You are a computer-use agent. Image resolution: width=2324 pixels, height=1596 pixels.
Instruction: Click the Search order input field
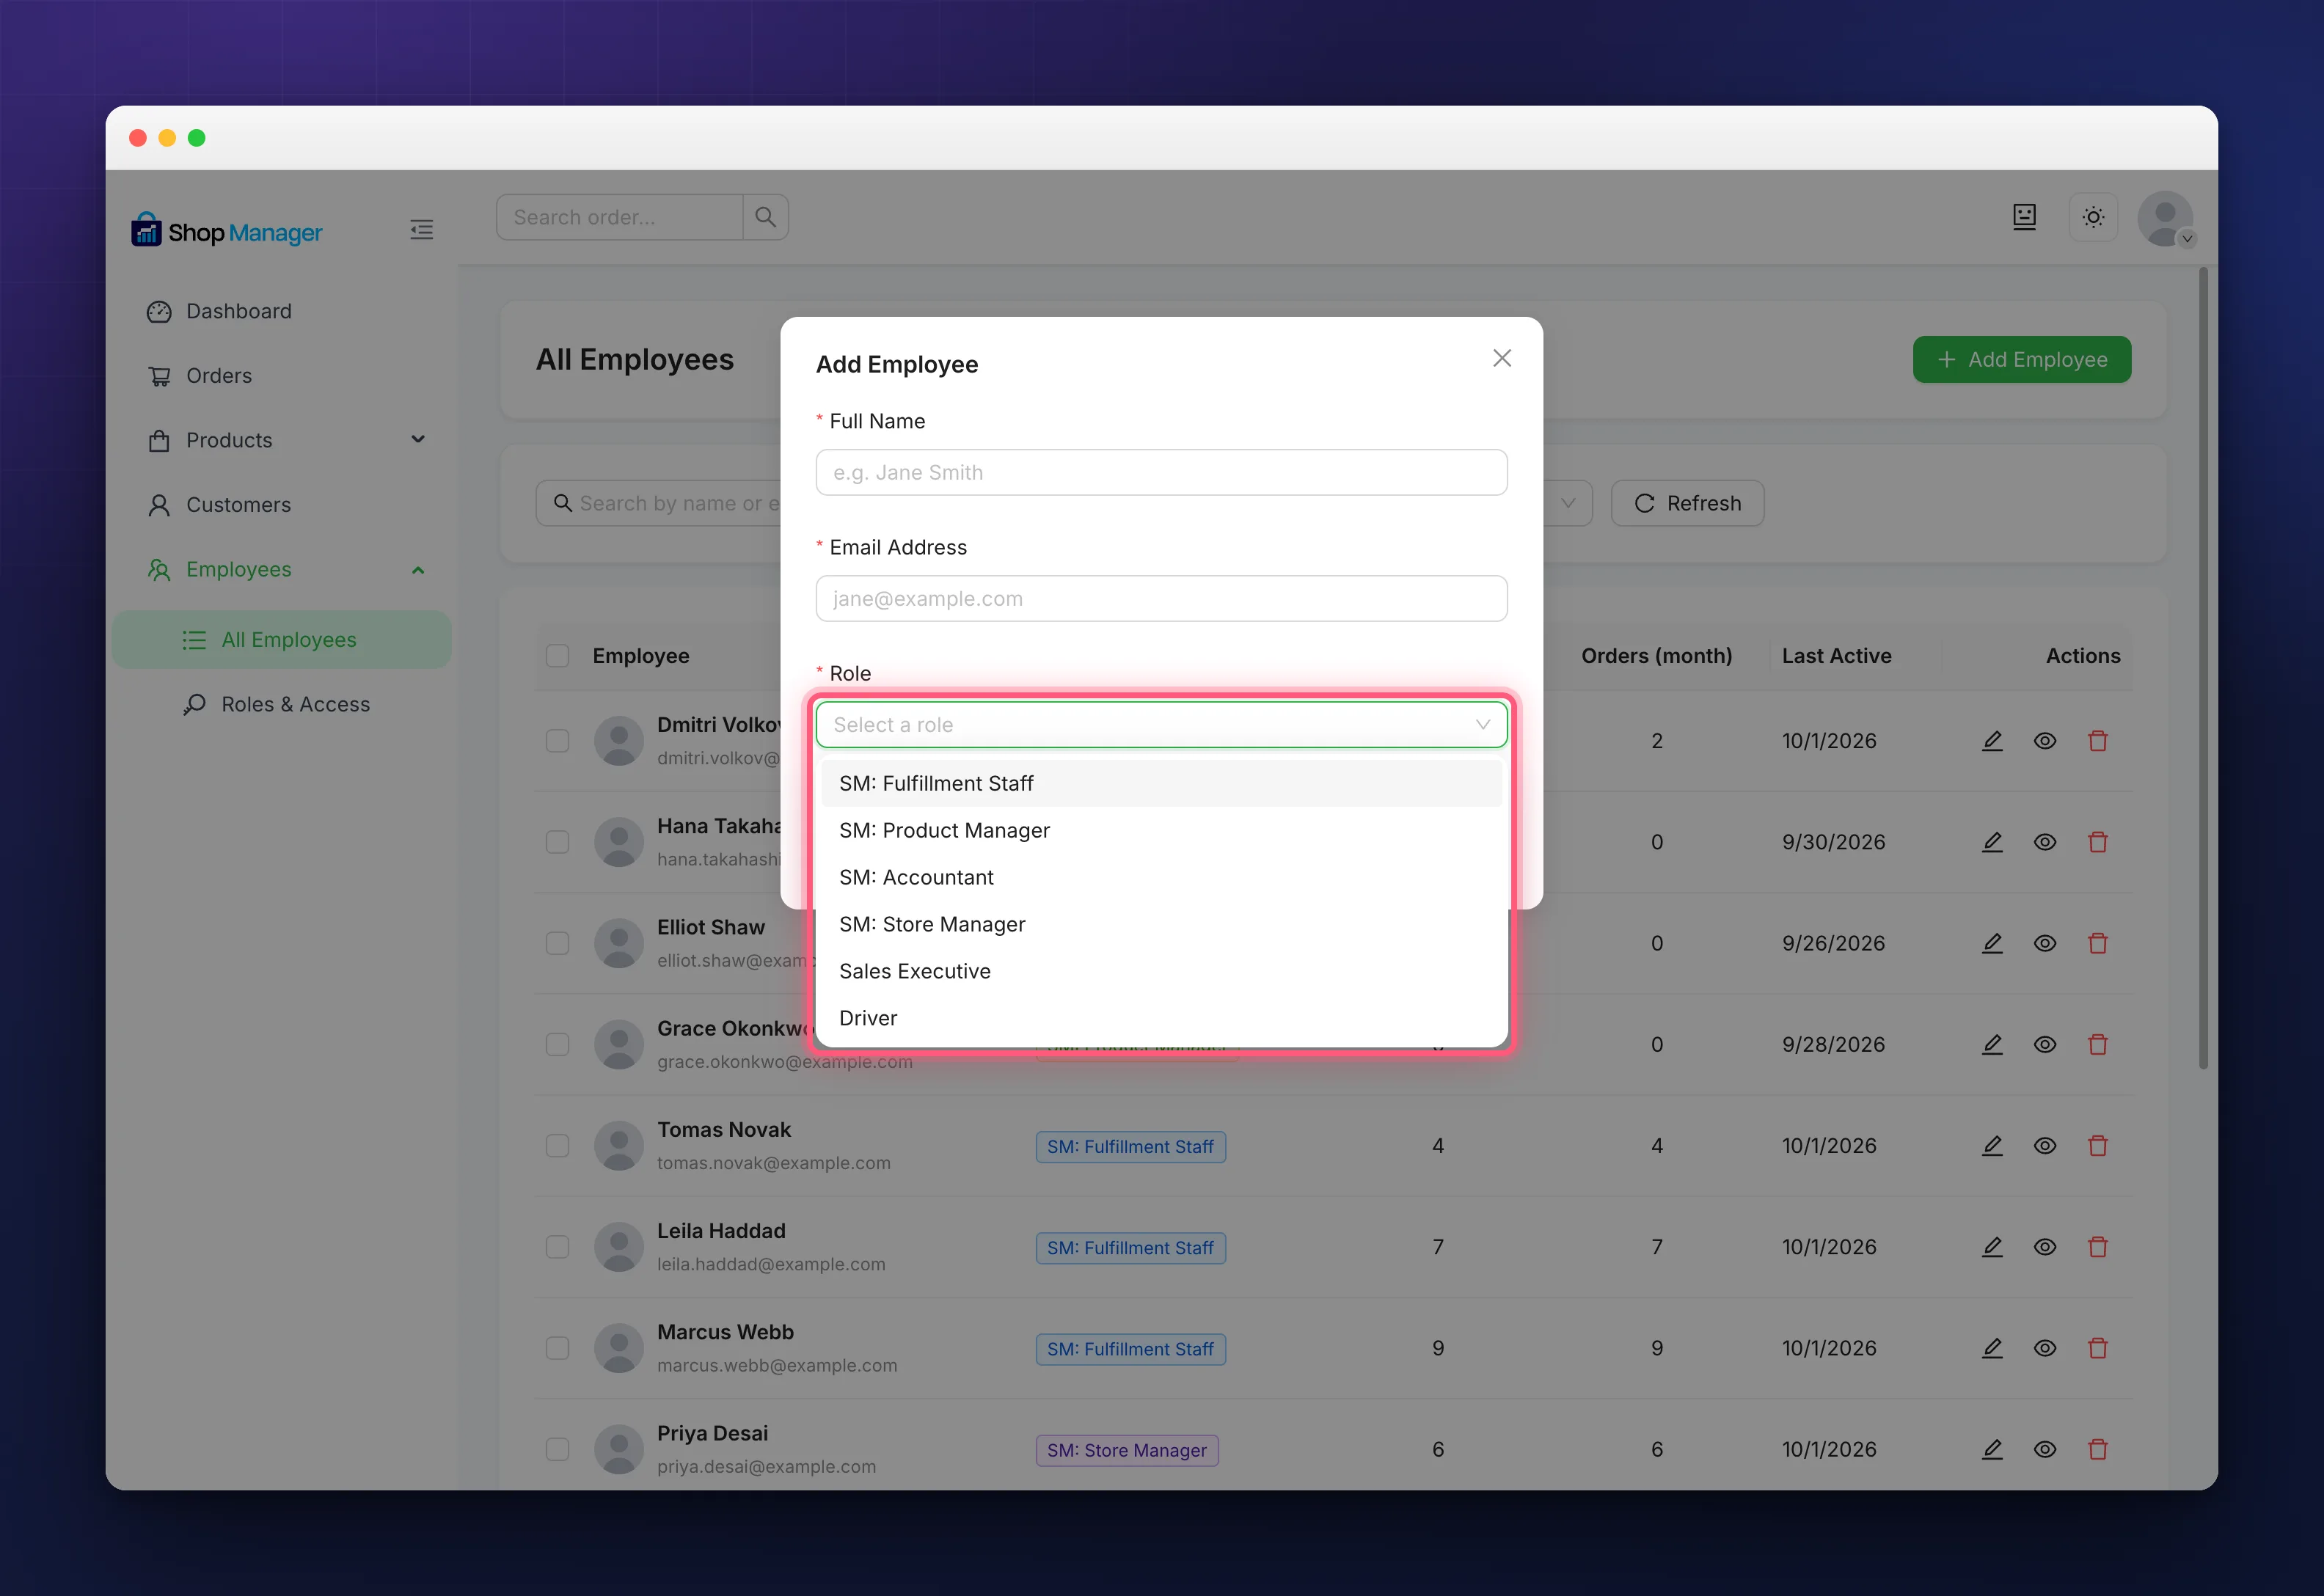point(620,217)
